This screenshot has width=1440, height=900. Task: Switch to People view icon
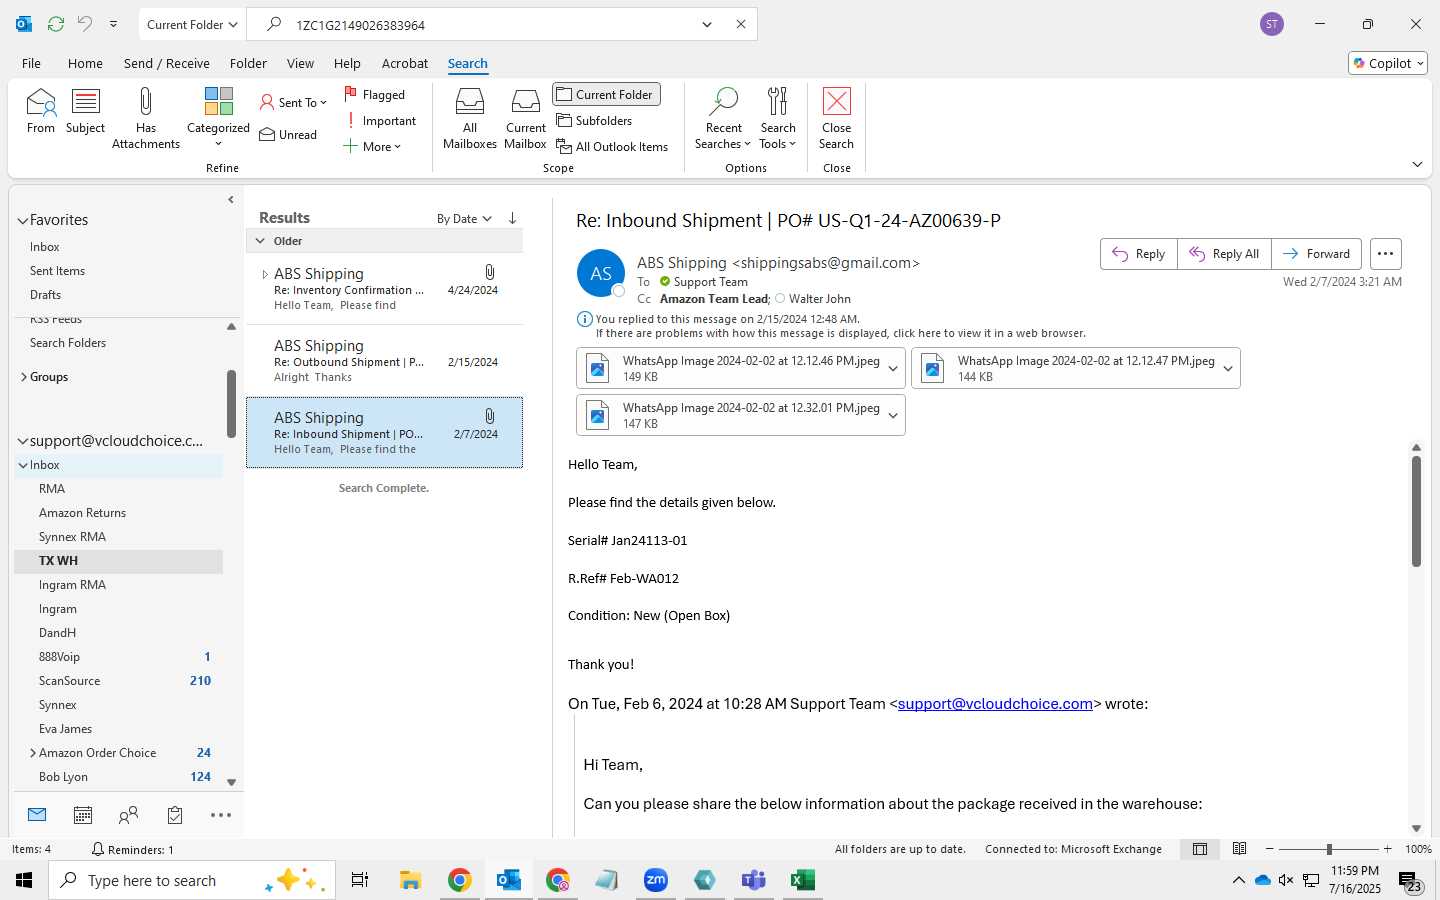pyautogui.click(x=128, y=815)
